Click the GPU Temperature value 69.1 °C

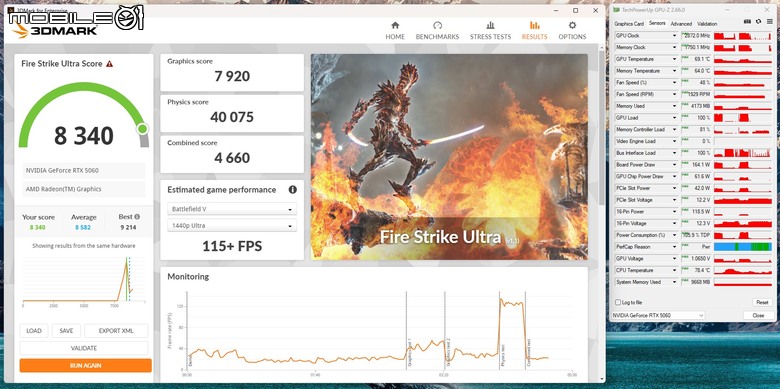pyautogui.click(x=702, y=59)
